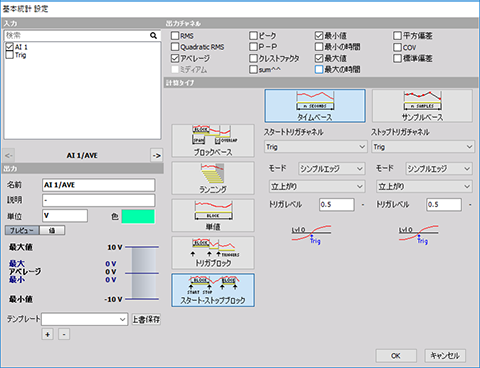
Task: Enable the COV checkbox
Action: (x=397, y=47)
